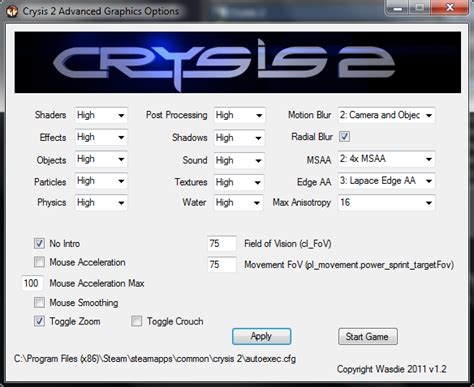This screenshot has width=474, height=387.
Task: Open the Objects quality dropdown
Action: point(101,159)
